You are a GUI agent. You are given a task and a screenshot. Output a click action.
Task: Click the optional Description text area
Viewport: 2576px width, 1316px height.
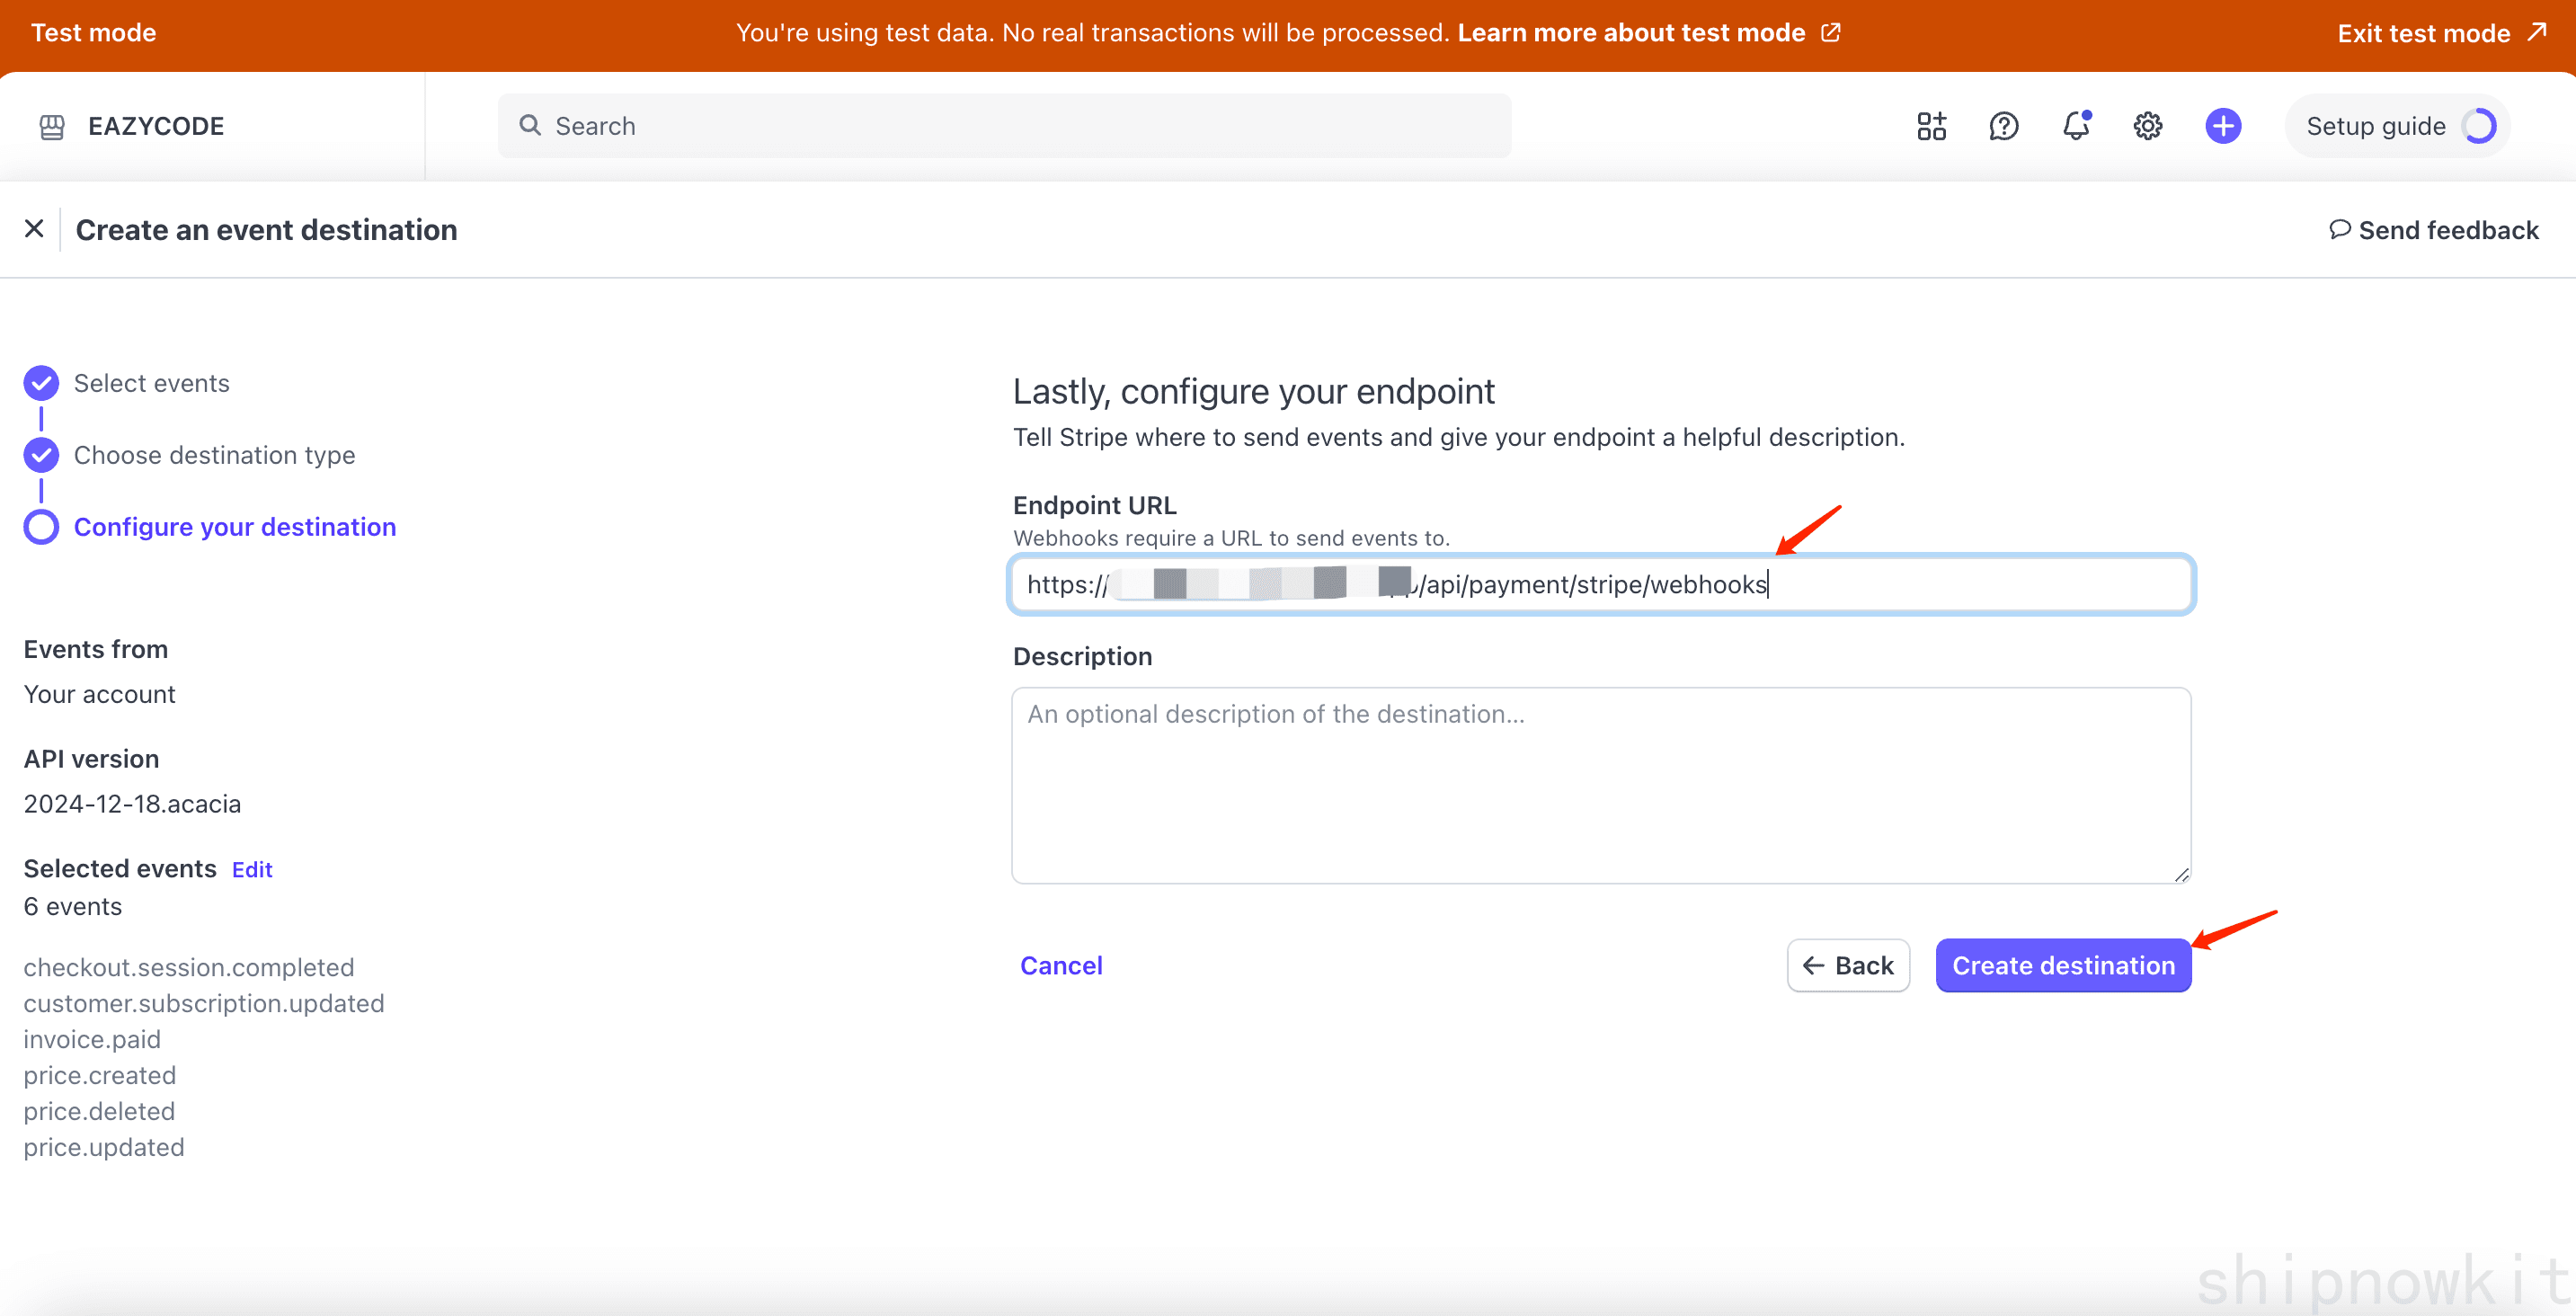point(1600,785)
